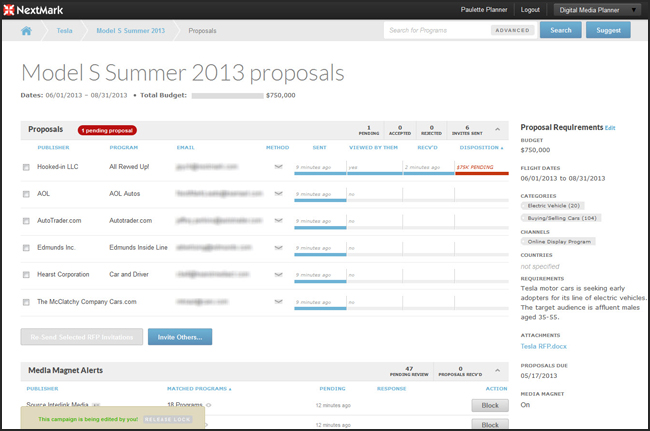Sort by Sent column header
The image size is (650, 431).
320,148
